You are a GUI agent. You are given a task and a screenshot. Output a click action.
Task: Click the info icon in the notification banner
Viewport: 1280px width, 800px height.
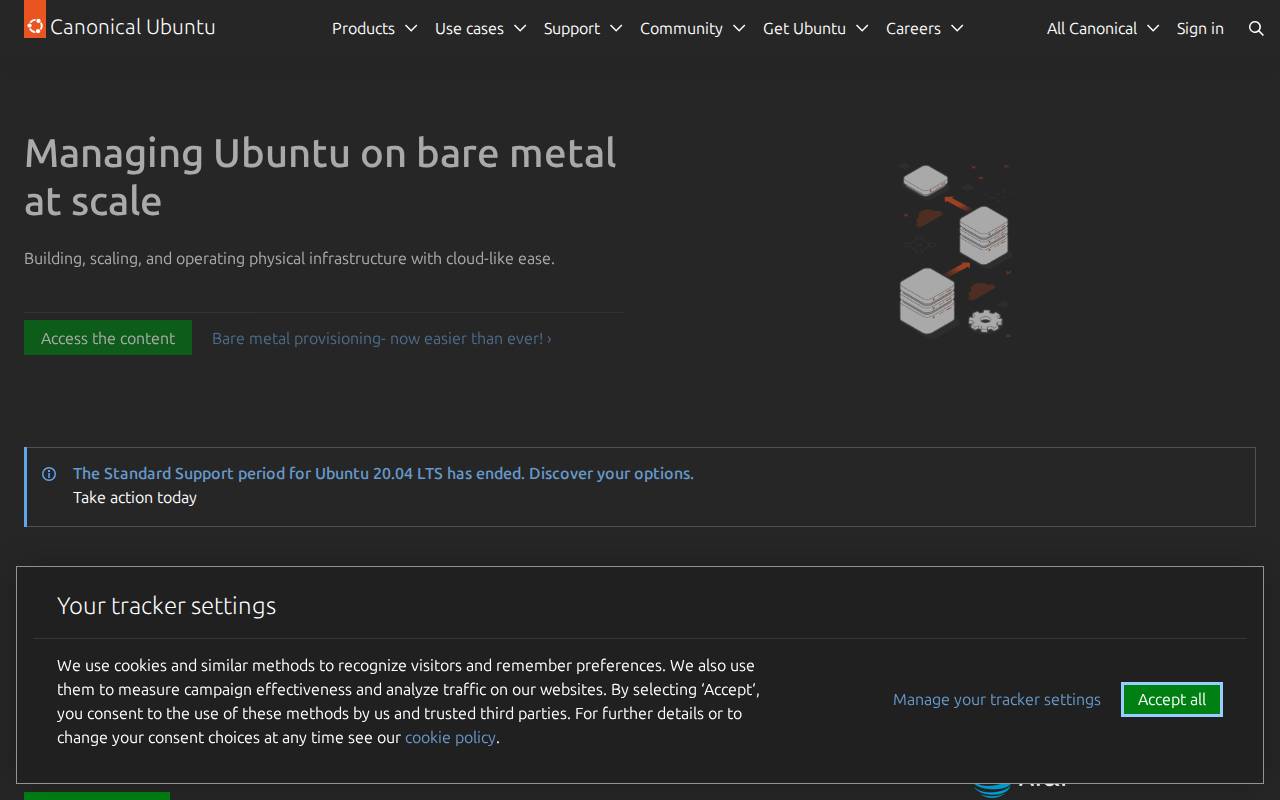pos(49,474)
